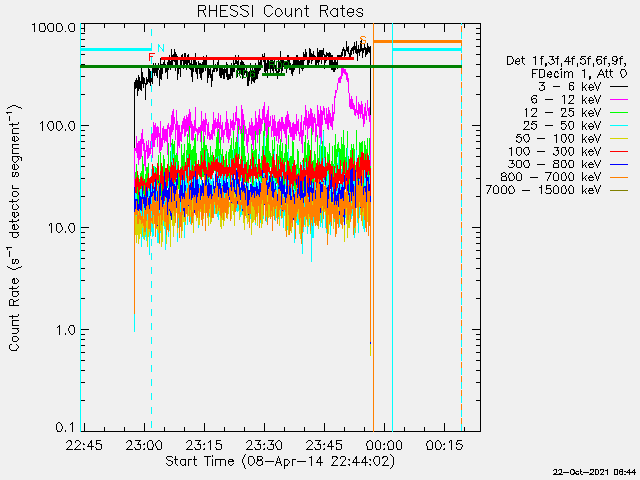This screenshot has width=640, height=480.
Task: Click the '1.0' y-axis tick label
Action: [x=65, y=330]
